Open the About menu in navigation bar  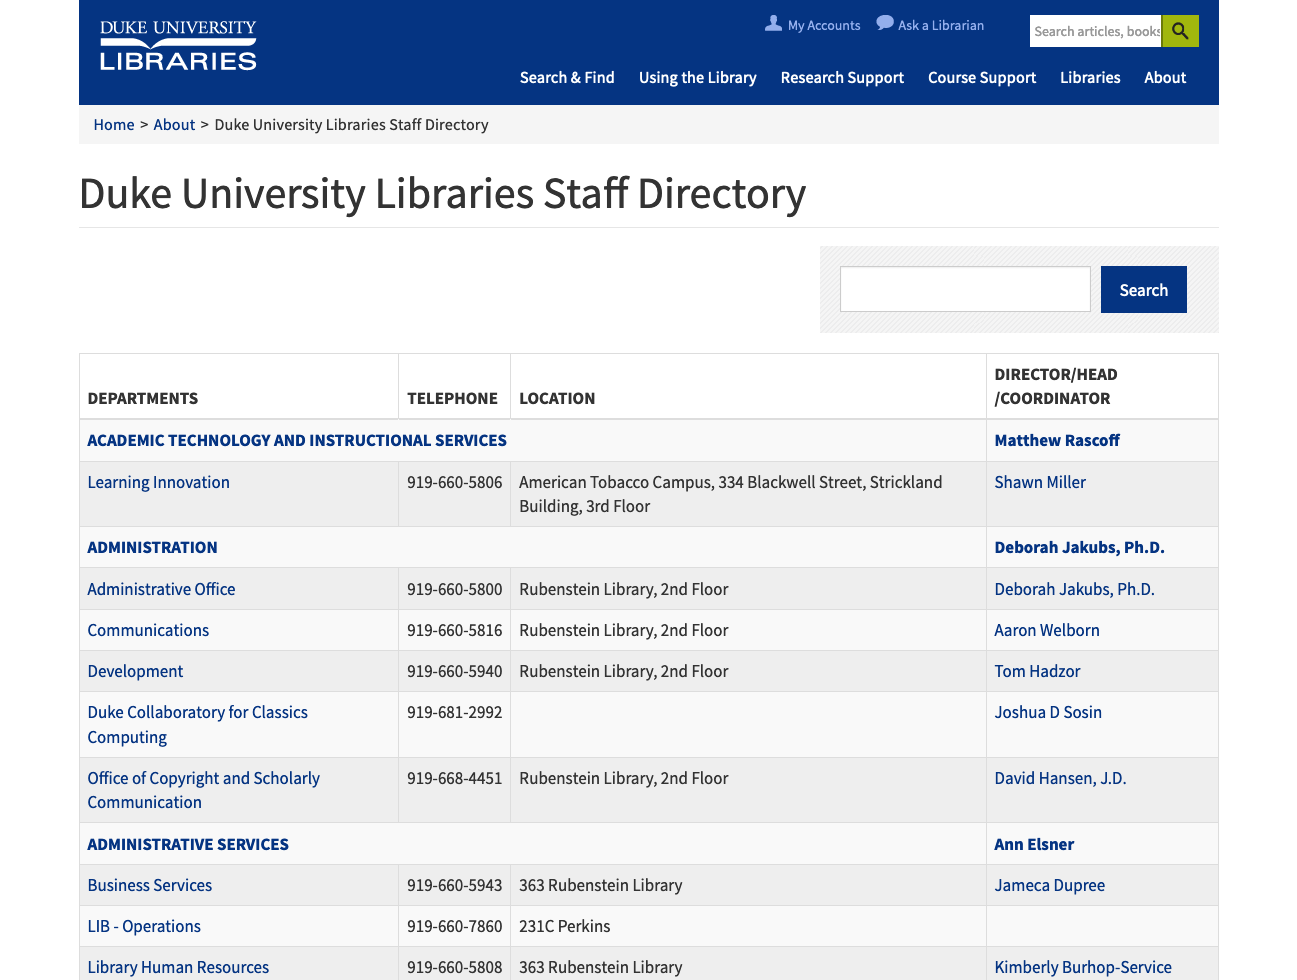click(x=1165, y=77)
